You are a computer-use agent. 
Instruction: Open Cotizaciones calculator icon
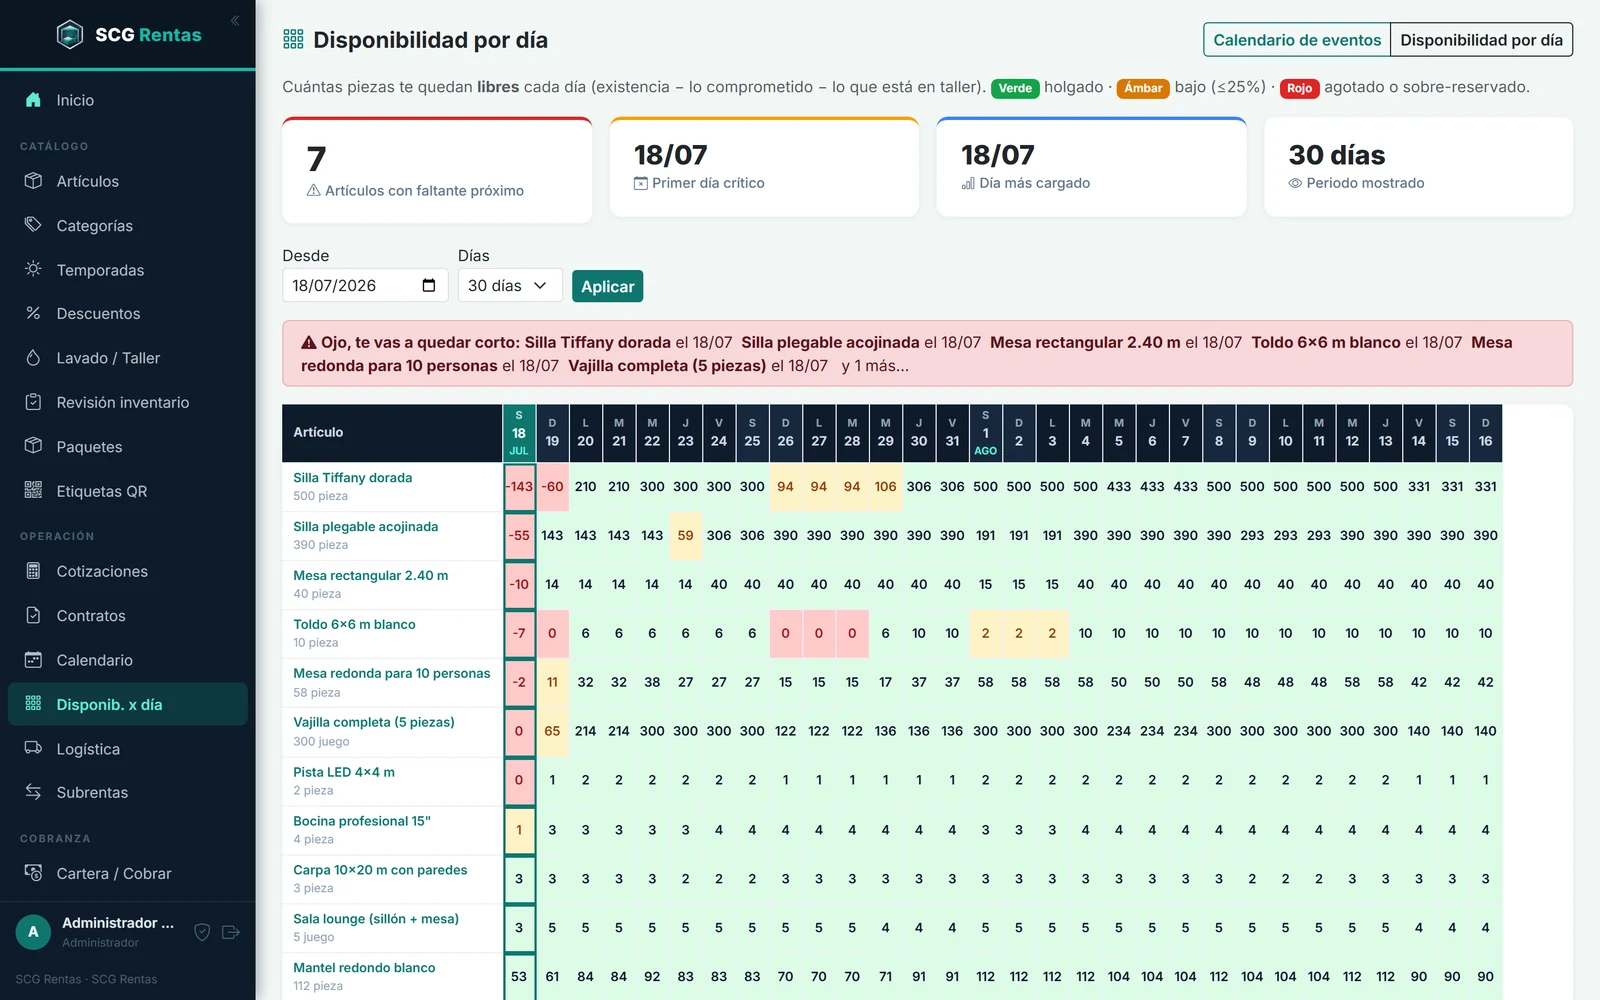33,571
